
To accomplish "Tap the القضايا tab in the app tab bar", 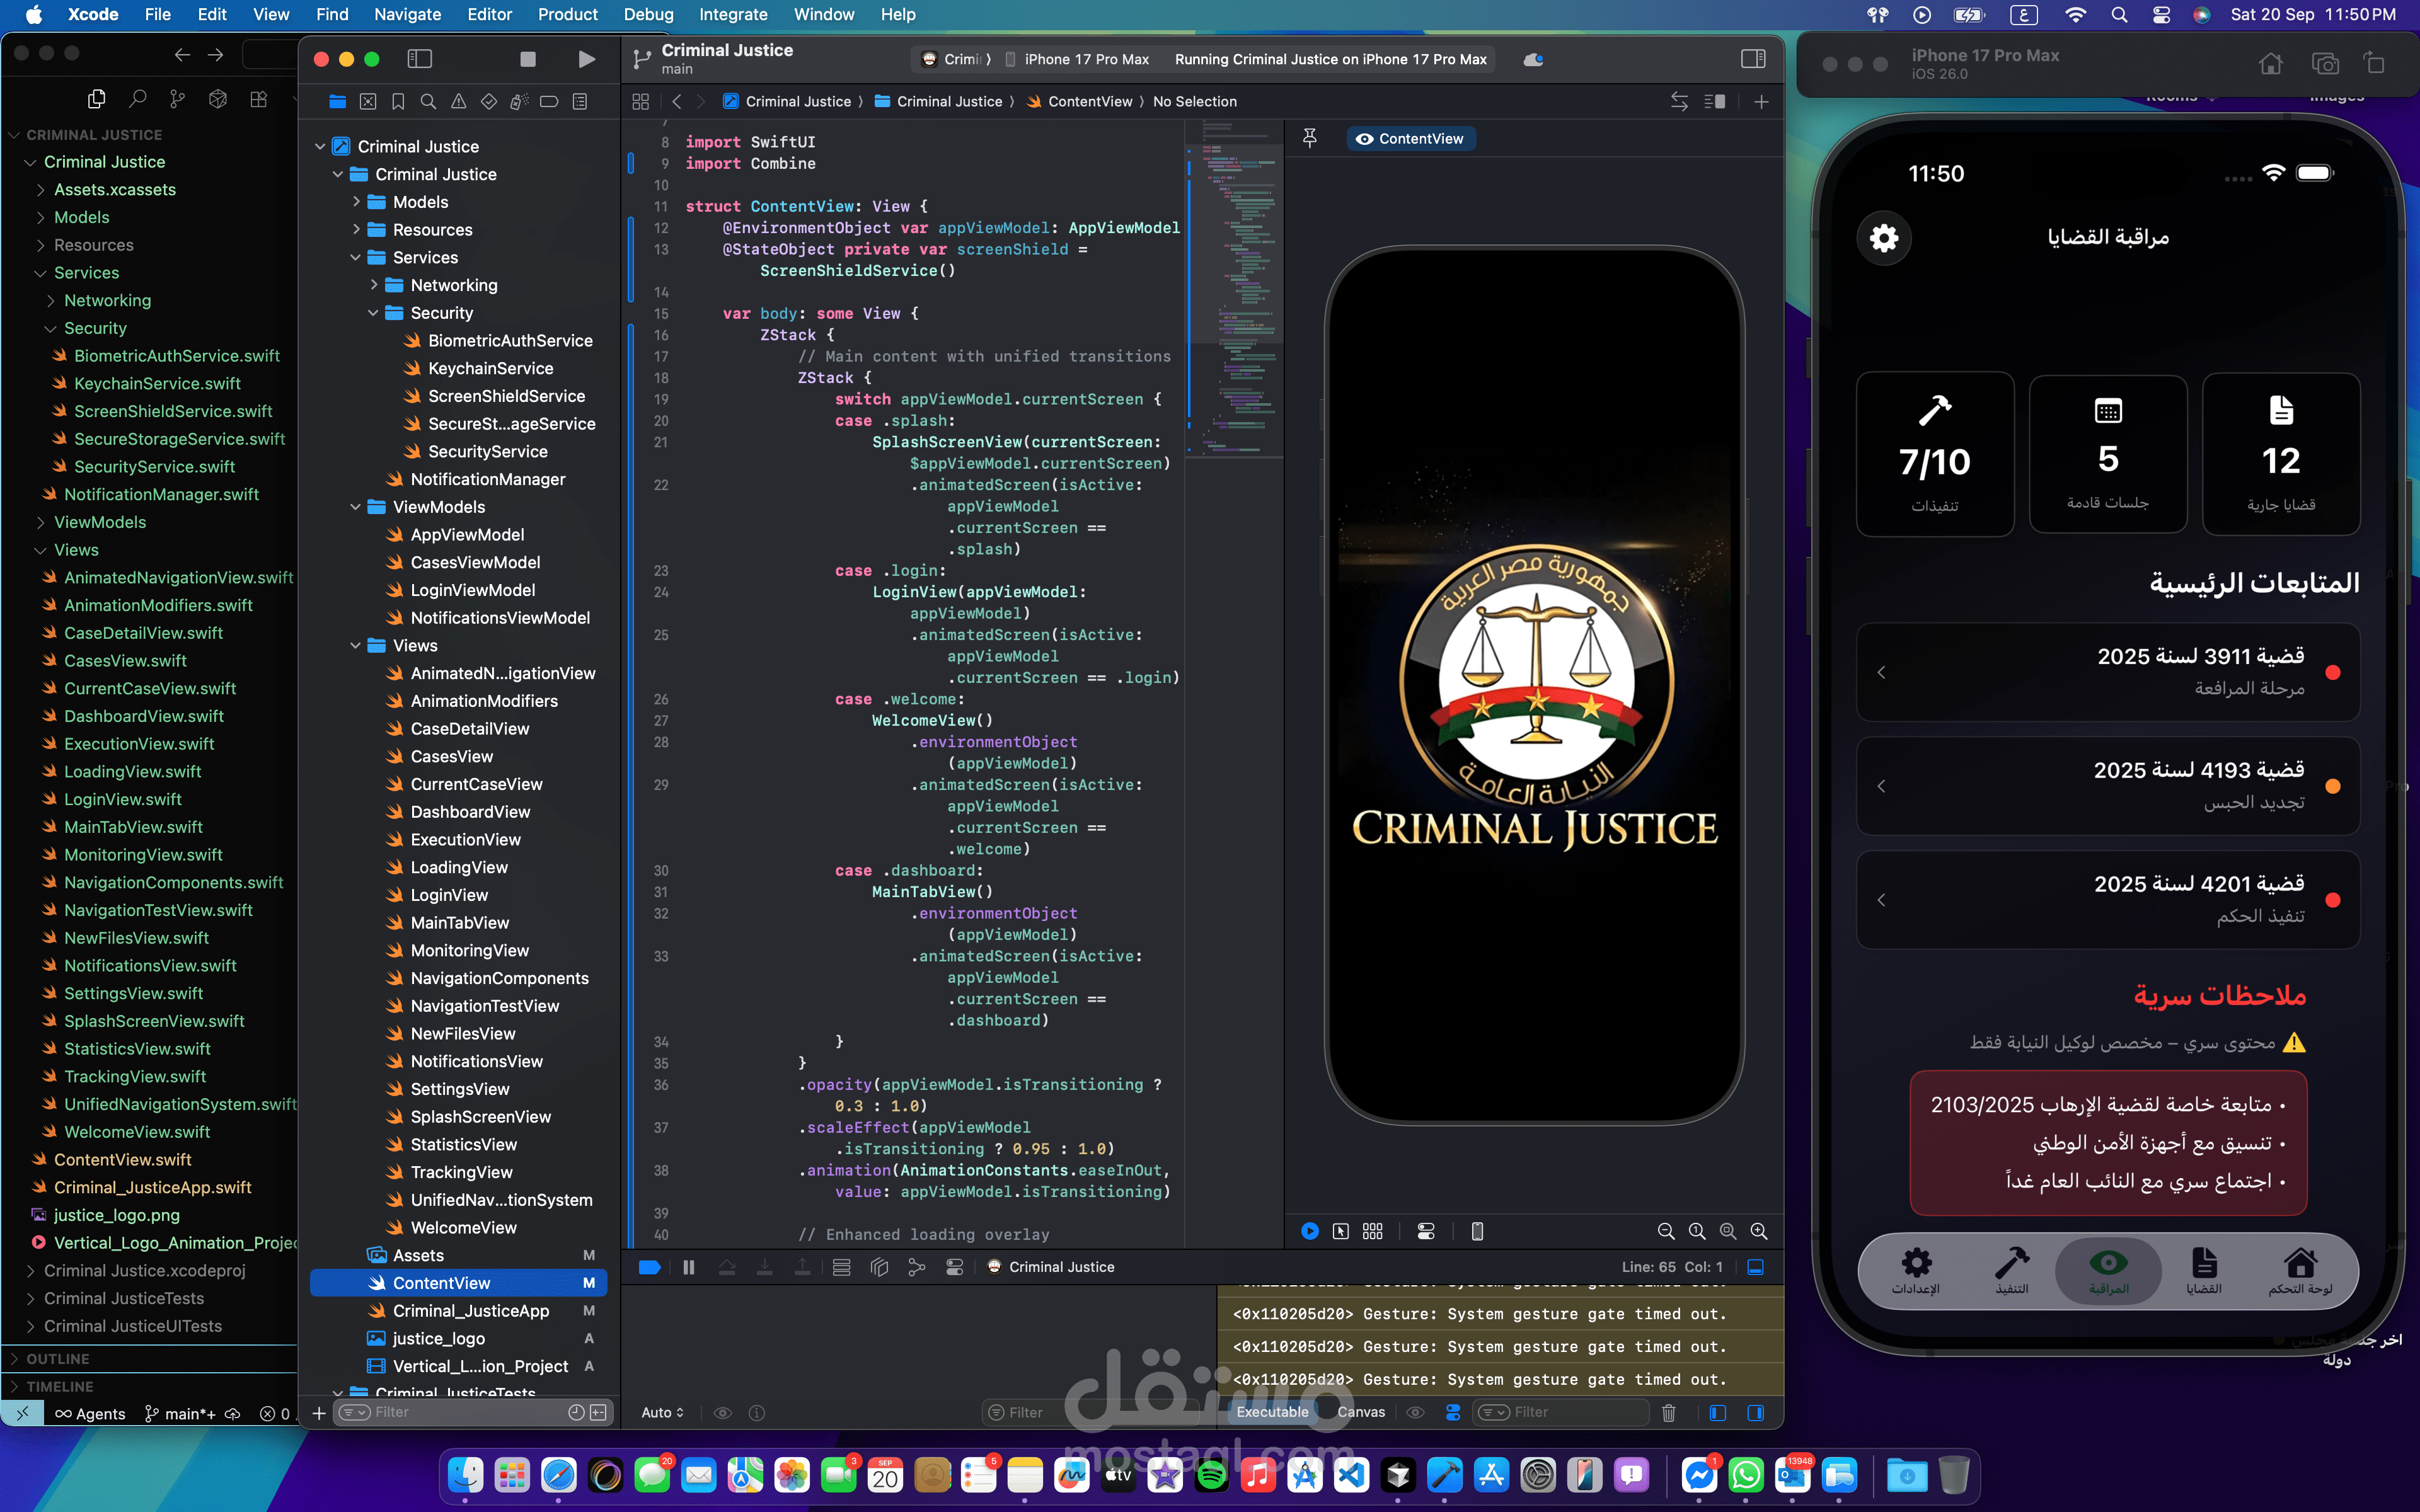I will pos(2204,1270).
